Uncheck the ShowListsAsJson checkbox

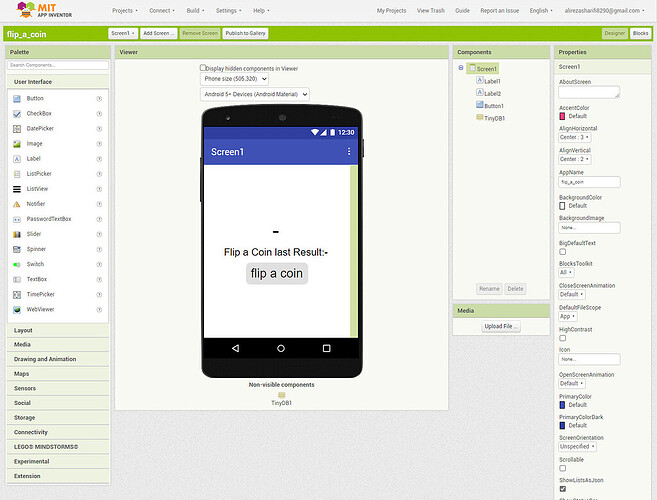563,489
